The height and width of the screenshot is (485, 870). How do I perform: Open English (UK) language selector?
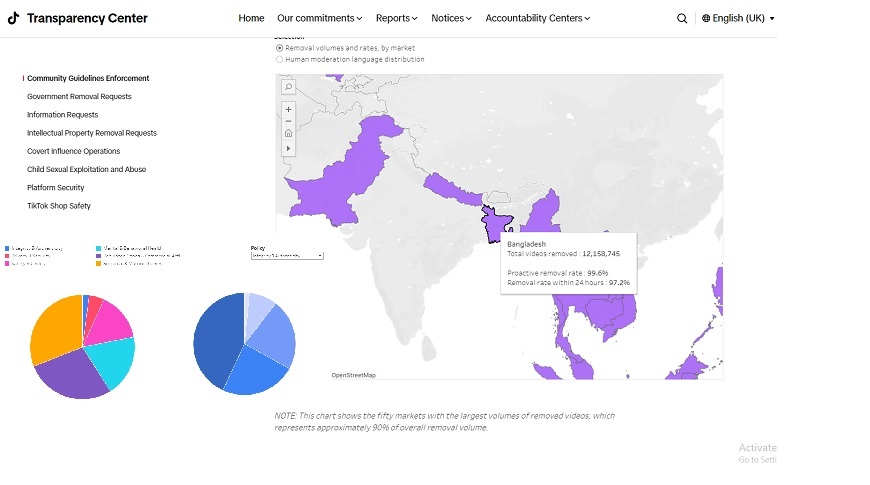point(738,18)
